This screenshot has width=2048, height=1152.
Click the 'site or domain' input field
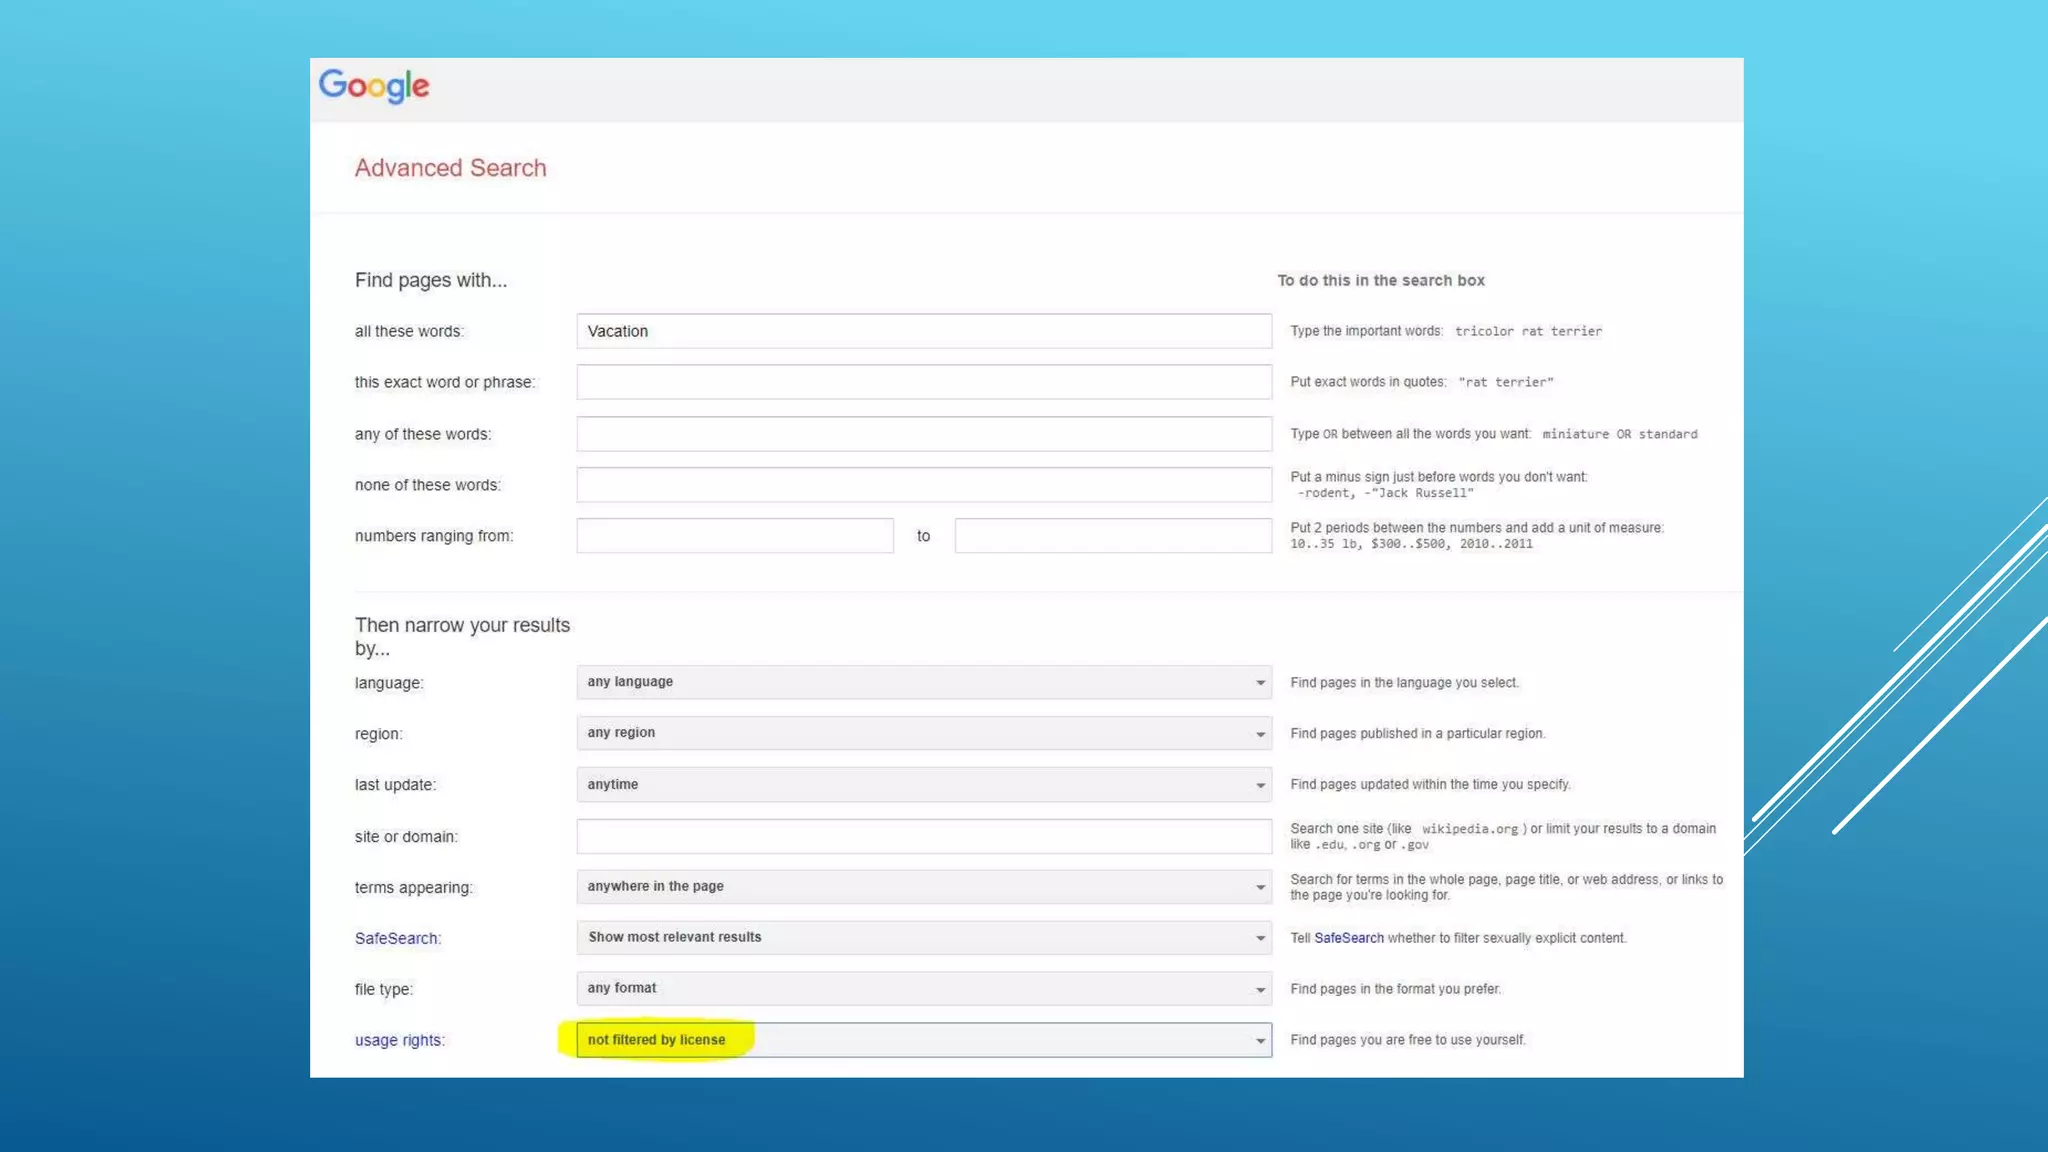pos(923,836)
